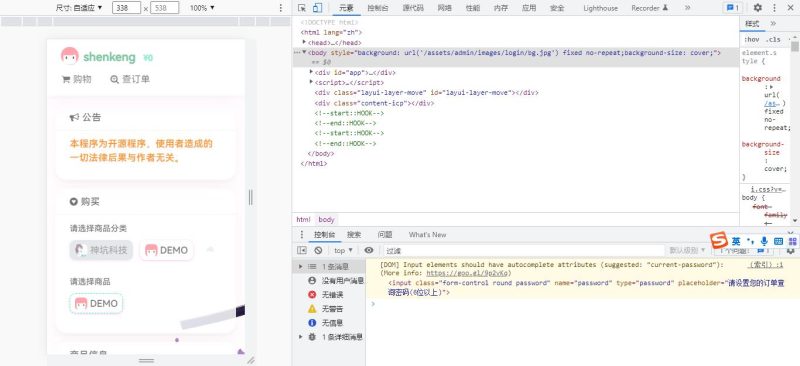Click the viewport height field 538

165,8
